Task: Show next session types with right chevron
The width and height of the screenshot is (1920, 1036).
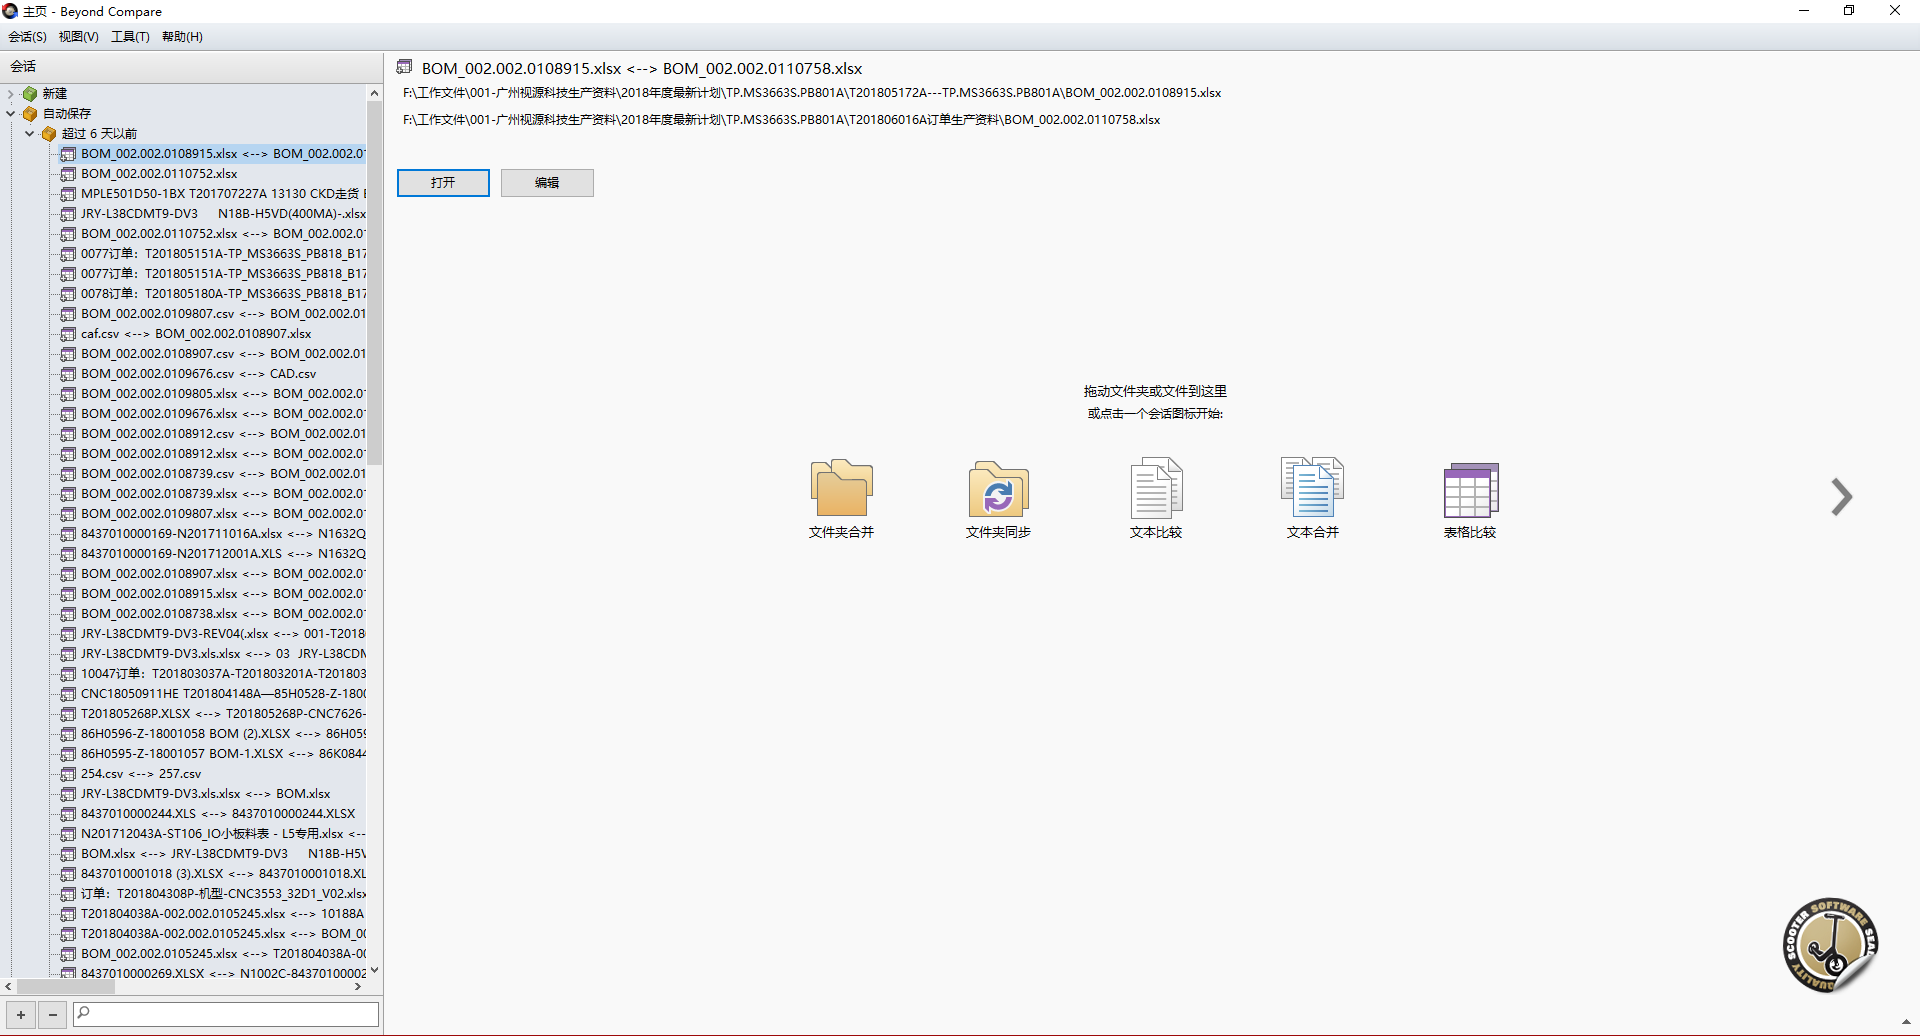Action: (1841, 497)
